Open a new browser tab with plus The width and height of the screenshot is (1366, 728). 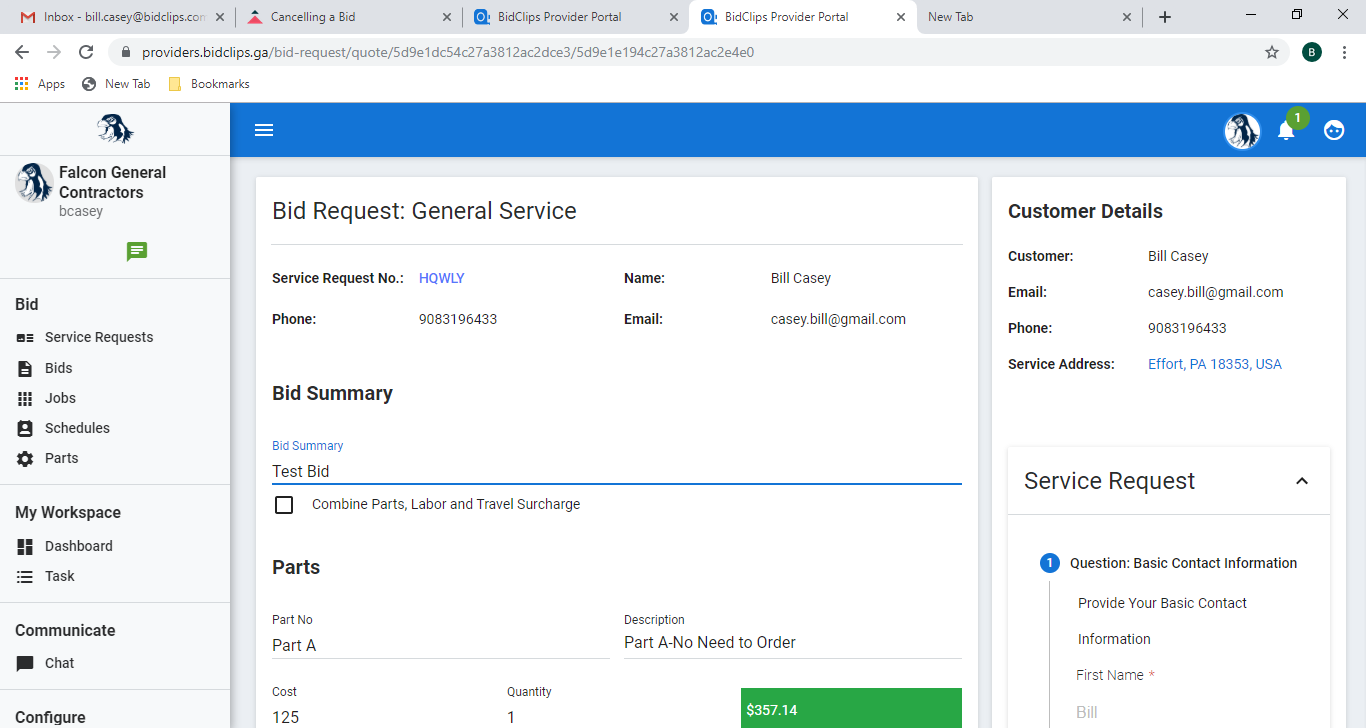coord(1164,17)
